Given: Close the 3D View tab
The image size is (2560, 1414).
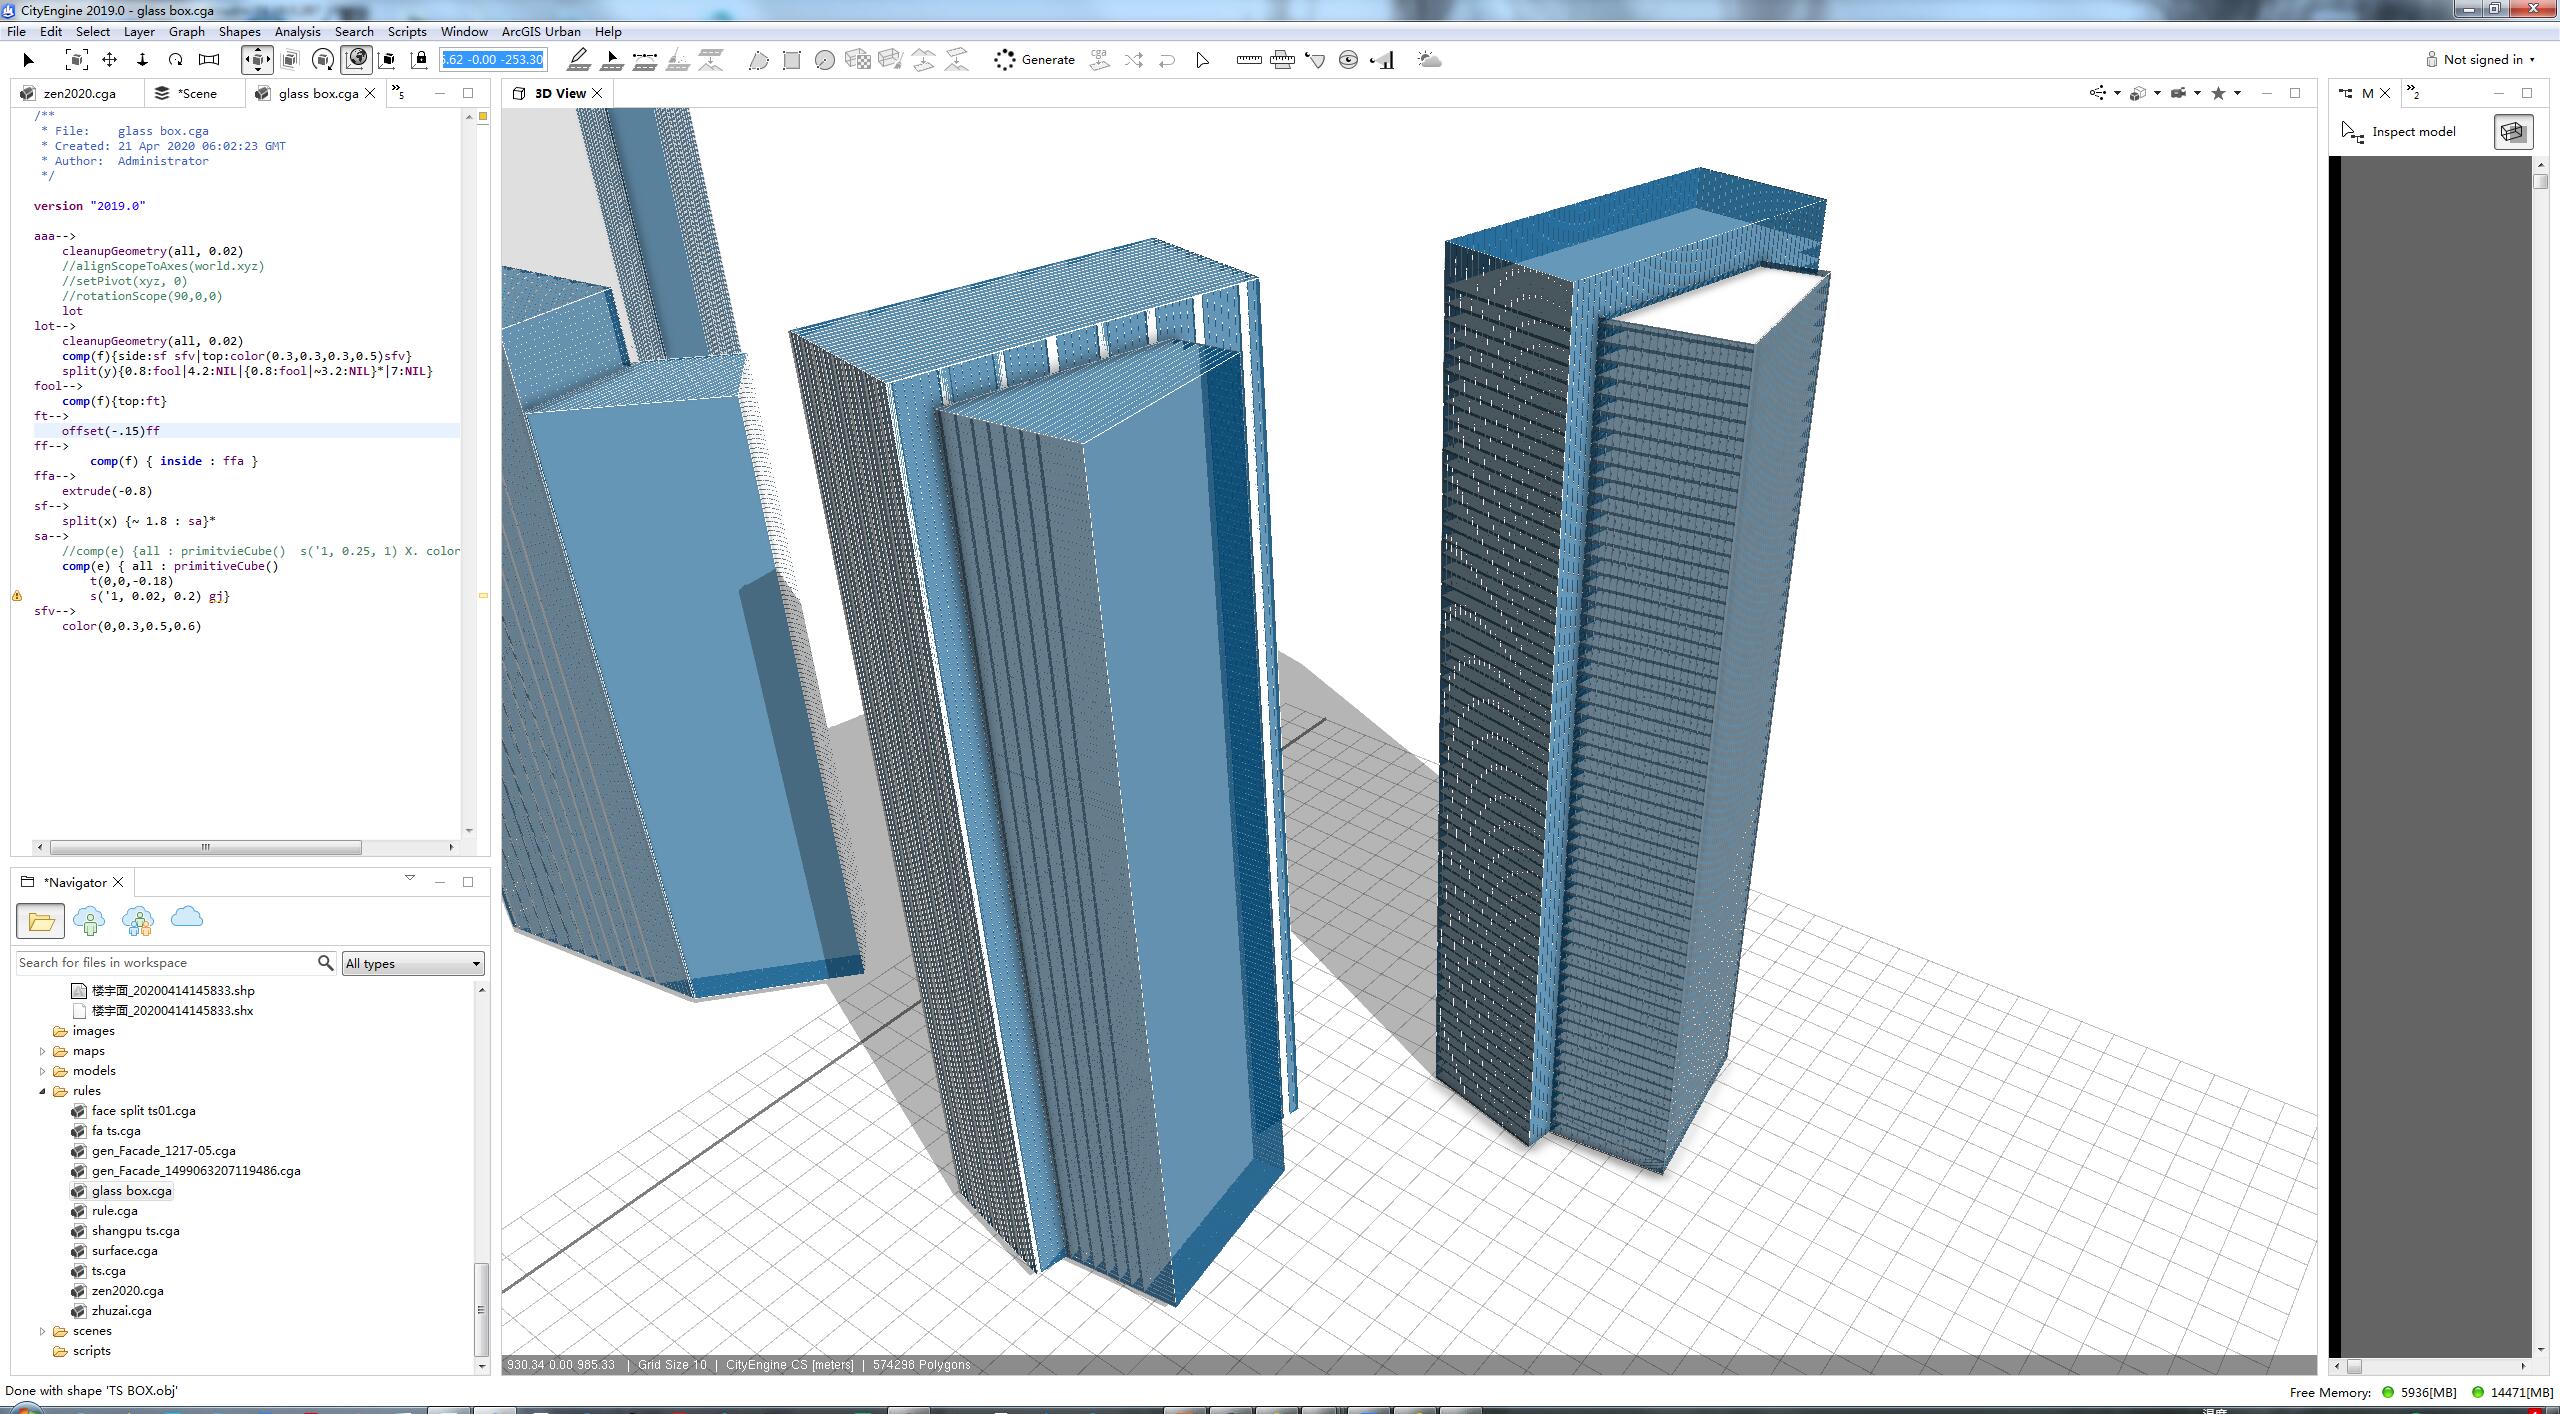Looking at the screenshot, I should (597, 93).
